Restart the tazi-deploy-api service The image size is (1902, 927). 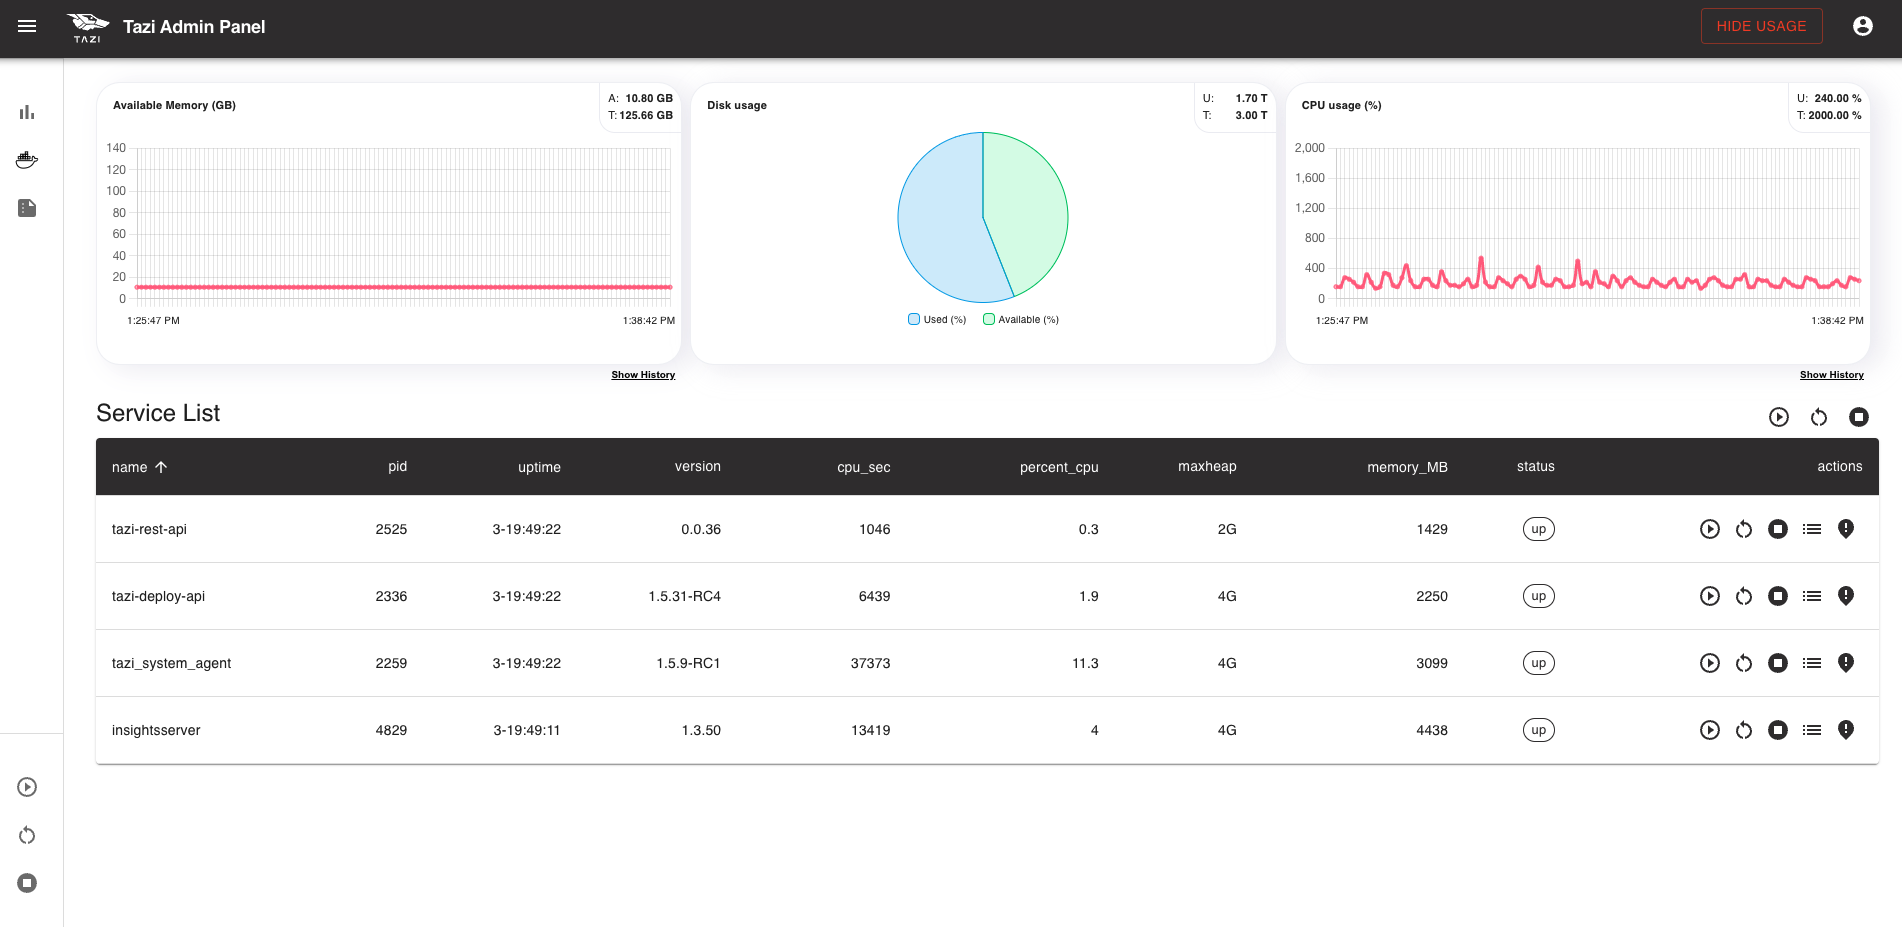[x=1744, y=596]
